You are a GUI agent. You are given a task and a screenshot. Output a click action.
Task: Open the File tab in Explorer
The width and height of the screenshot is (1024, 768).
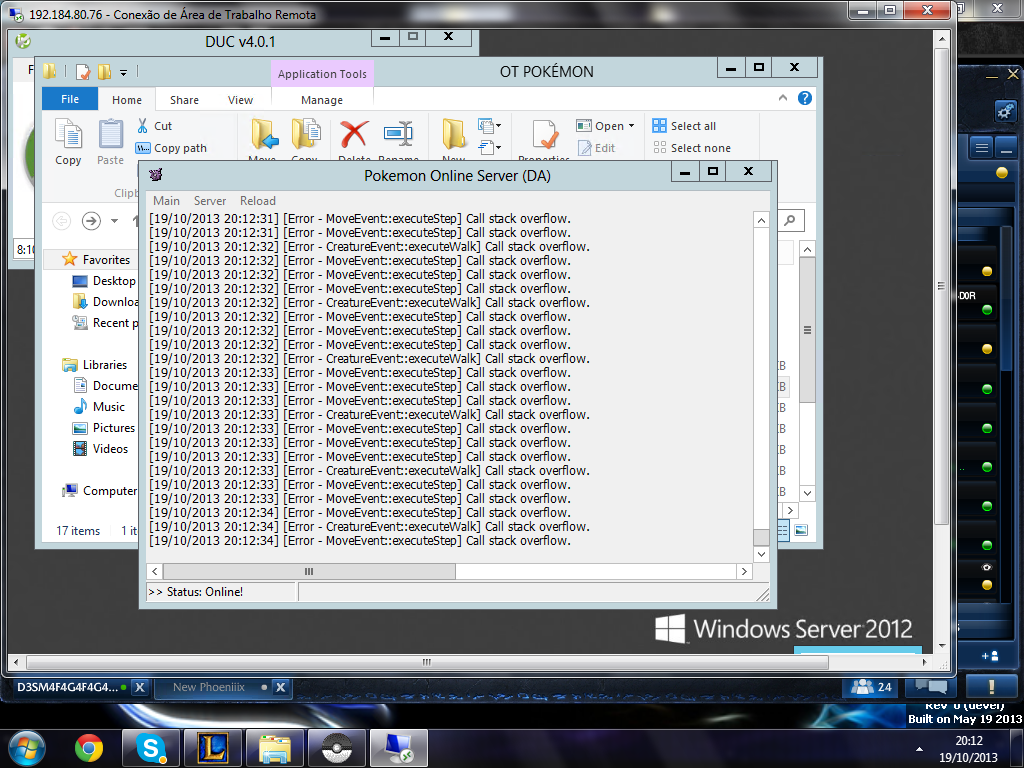[x=70, y=99]
